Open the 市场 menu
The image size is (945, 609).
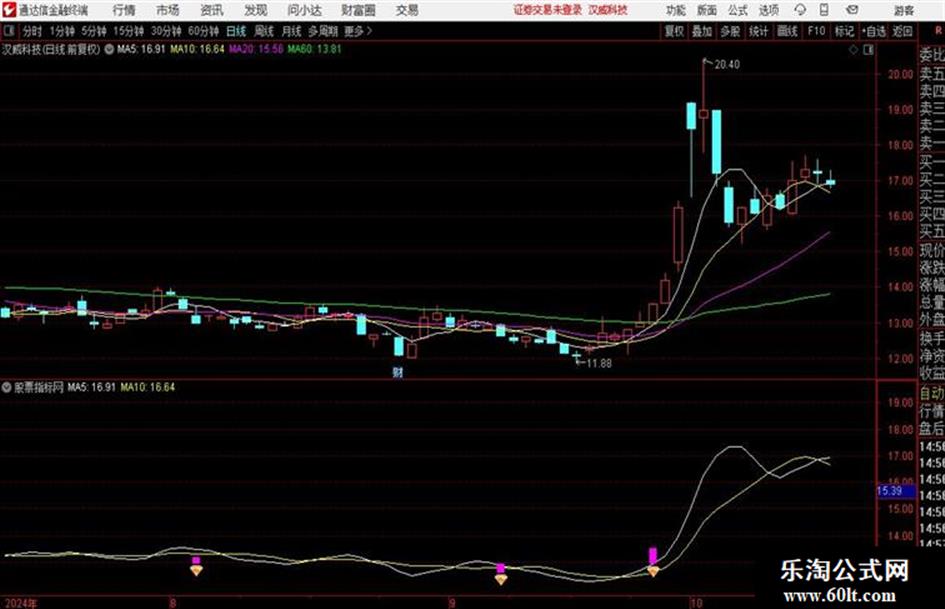(x=168, y=10)
